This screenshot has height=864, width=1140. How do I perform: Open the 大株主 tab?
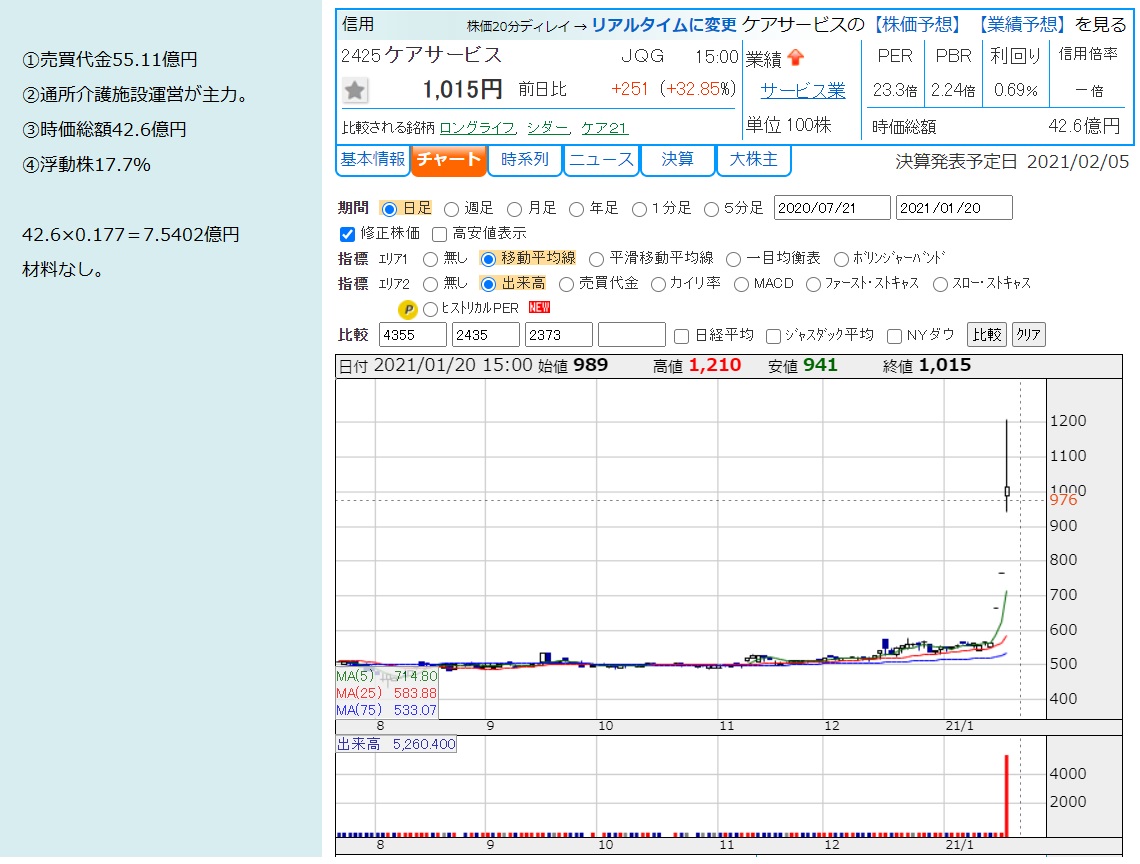[754, 160]
